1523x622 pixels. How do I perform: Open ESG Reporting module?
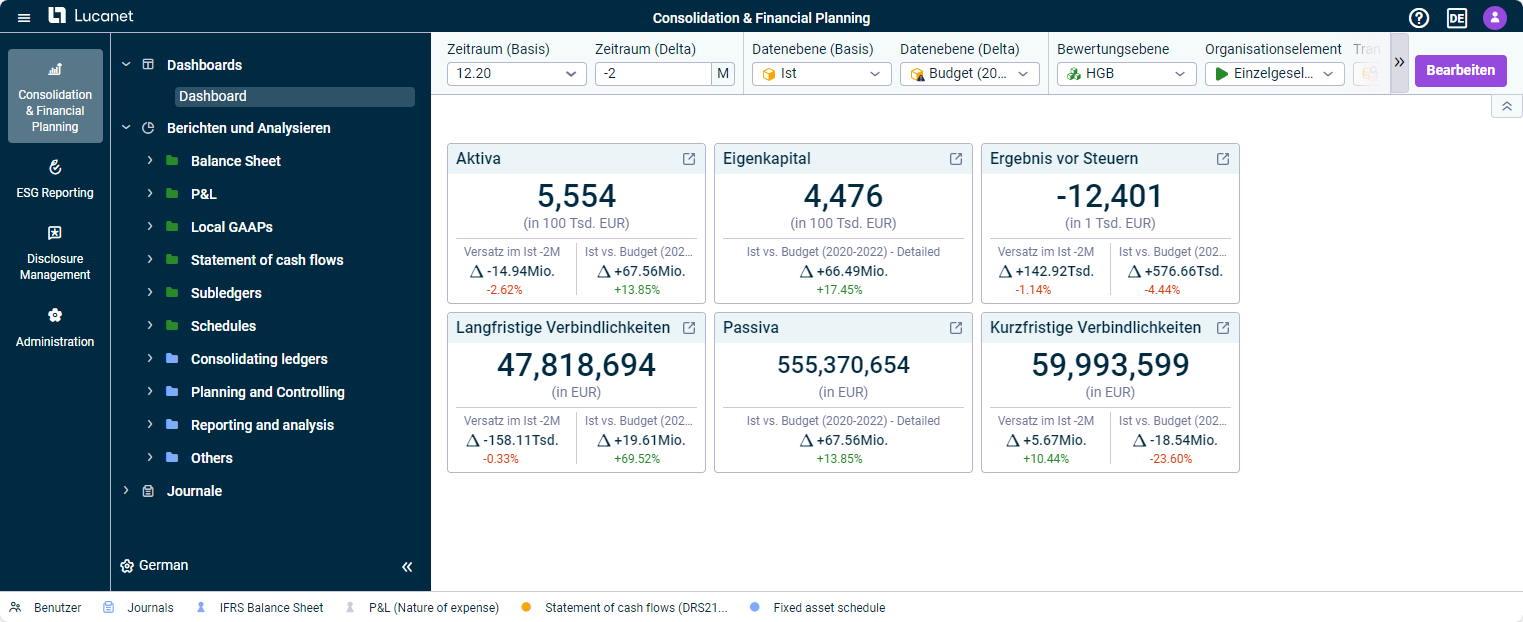coord(55,178)
